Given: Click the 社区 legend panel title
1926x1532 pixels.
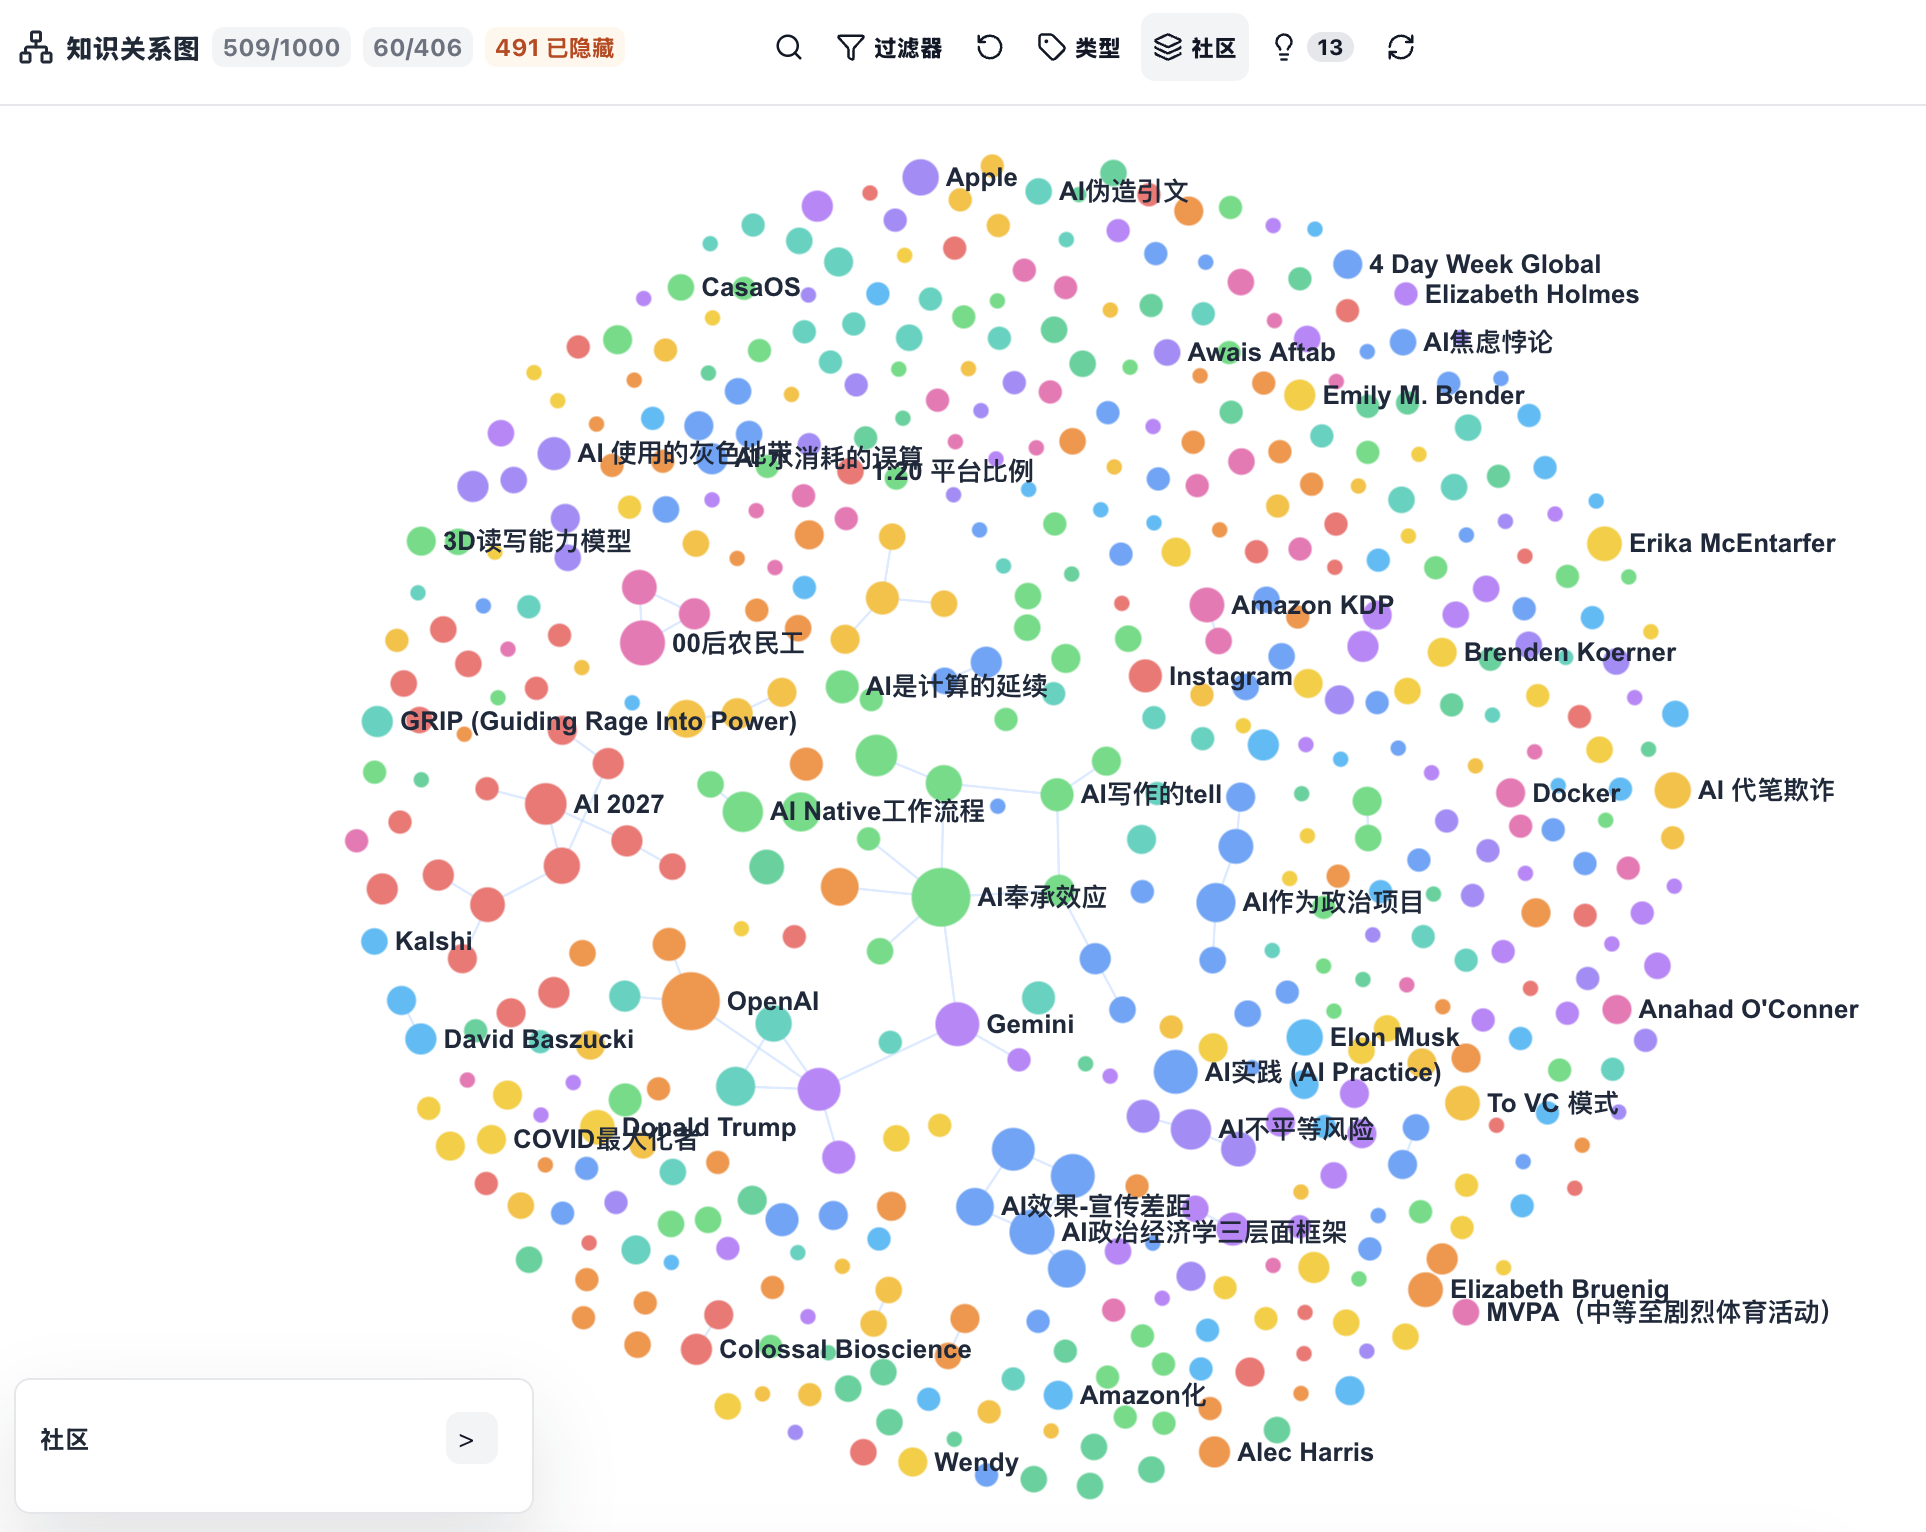Looking at the screenshot, I should coord(64,1439).
